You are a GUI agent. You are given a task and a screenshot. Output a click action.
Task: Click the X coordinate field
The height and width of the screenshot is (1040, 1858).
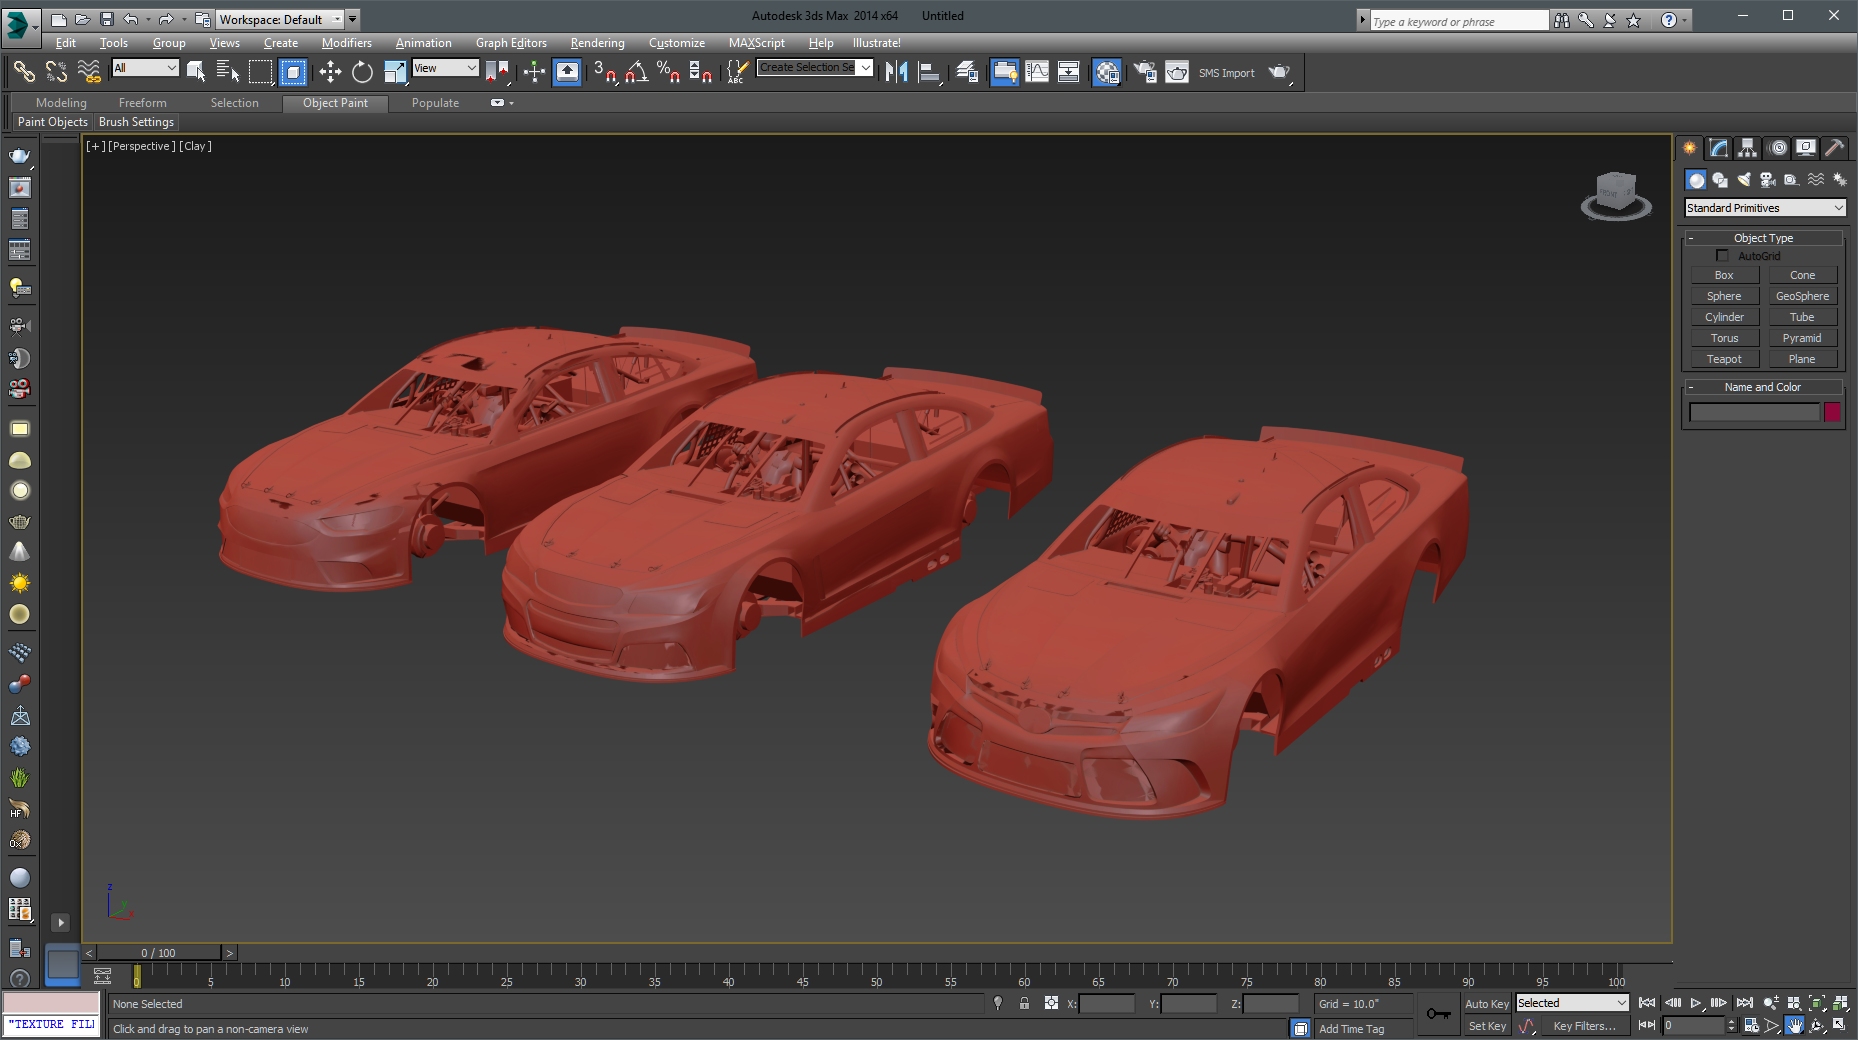click(x=1107, y=1003)
